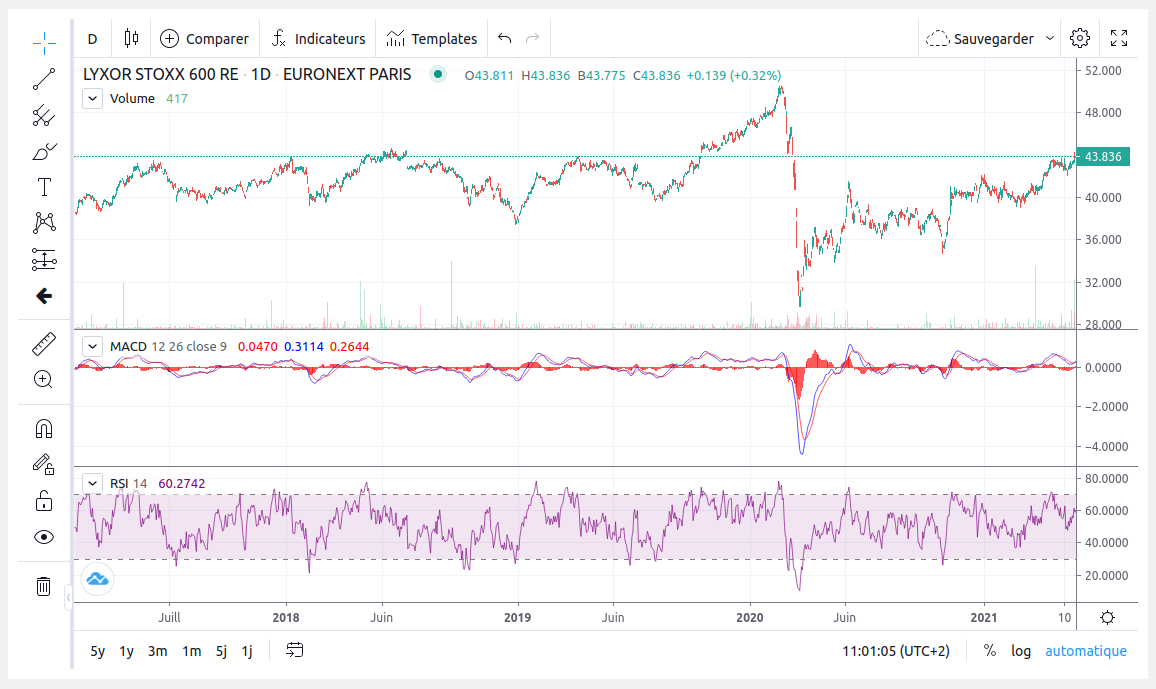1156x689 pixels.
Task: Click the black back arrow icon
Action: (44, 296)
